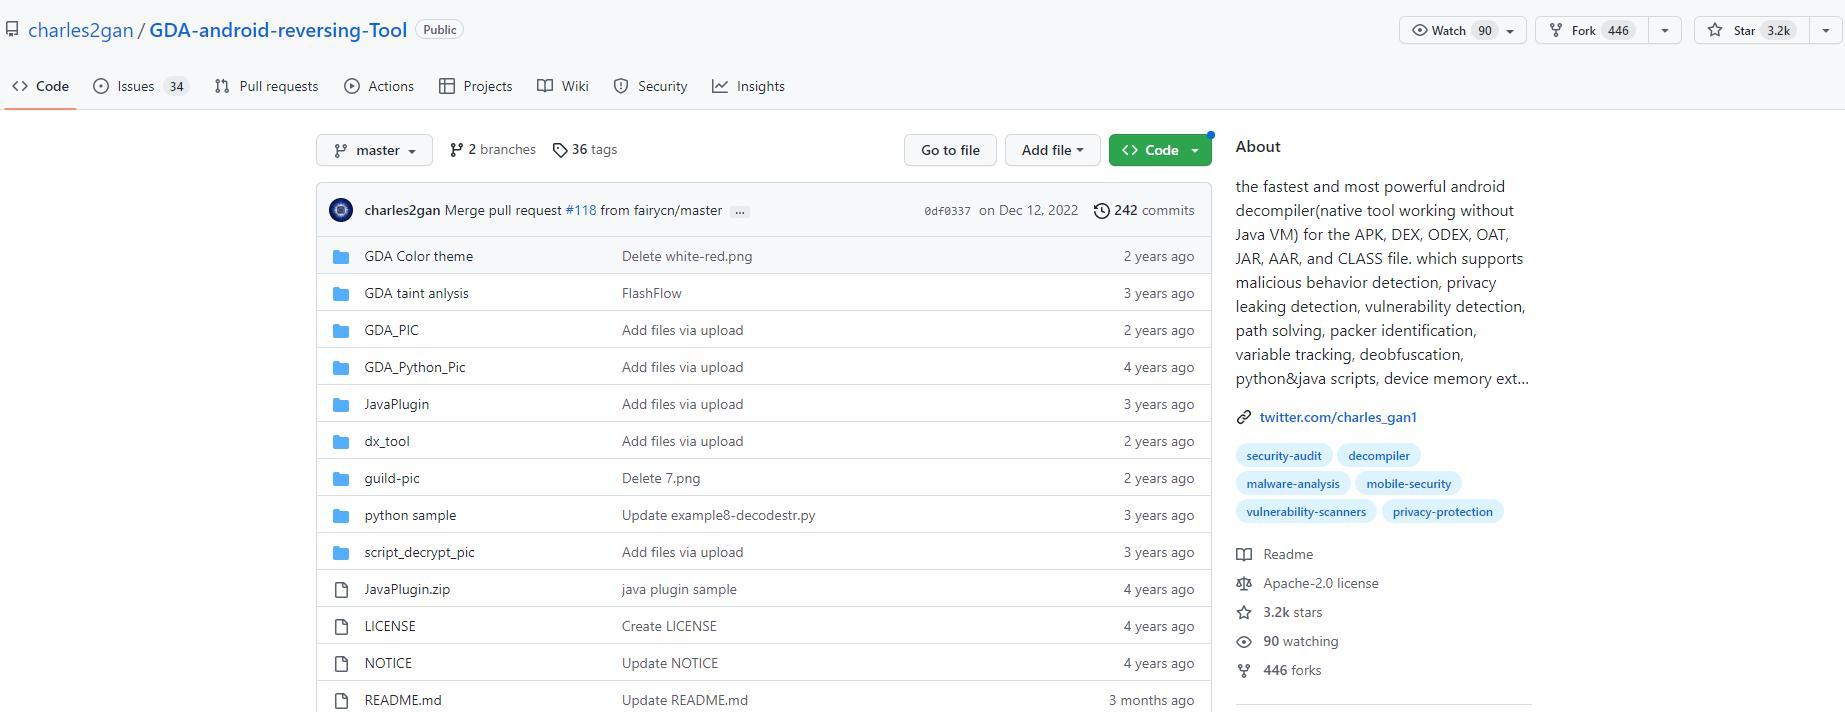Select the mobile-security topic tag
The height and width of the screenshot is (712, 1845).
[1409, 484]
